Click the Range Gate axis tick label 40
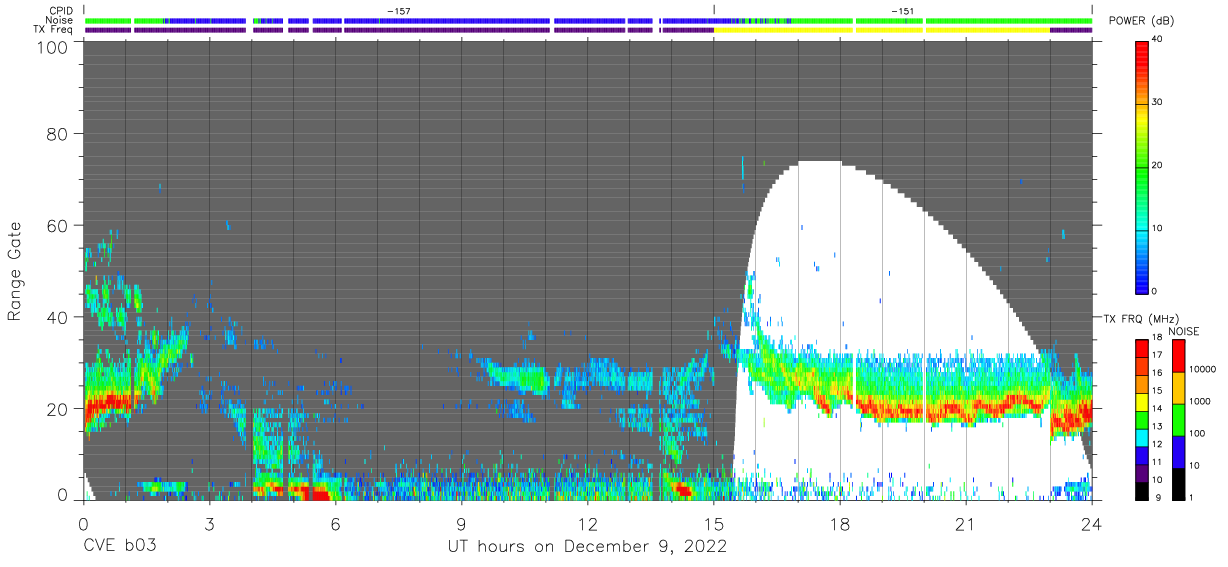 coord(57,317)
